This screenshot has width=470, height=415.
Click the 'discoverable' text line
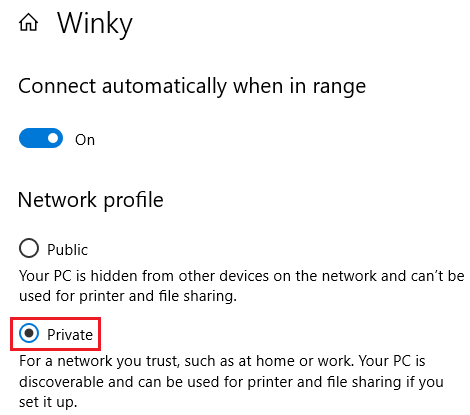click(231, 382)
